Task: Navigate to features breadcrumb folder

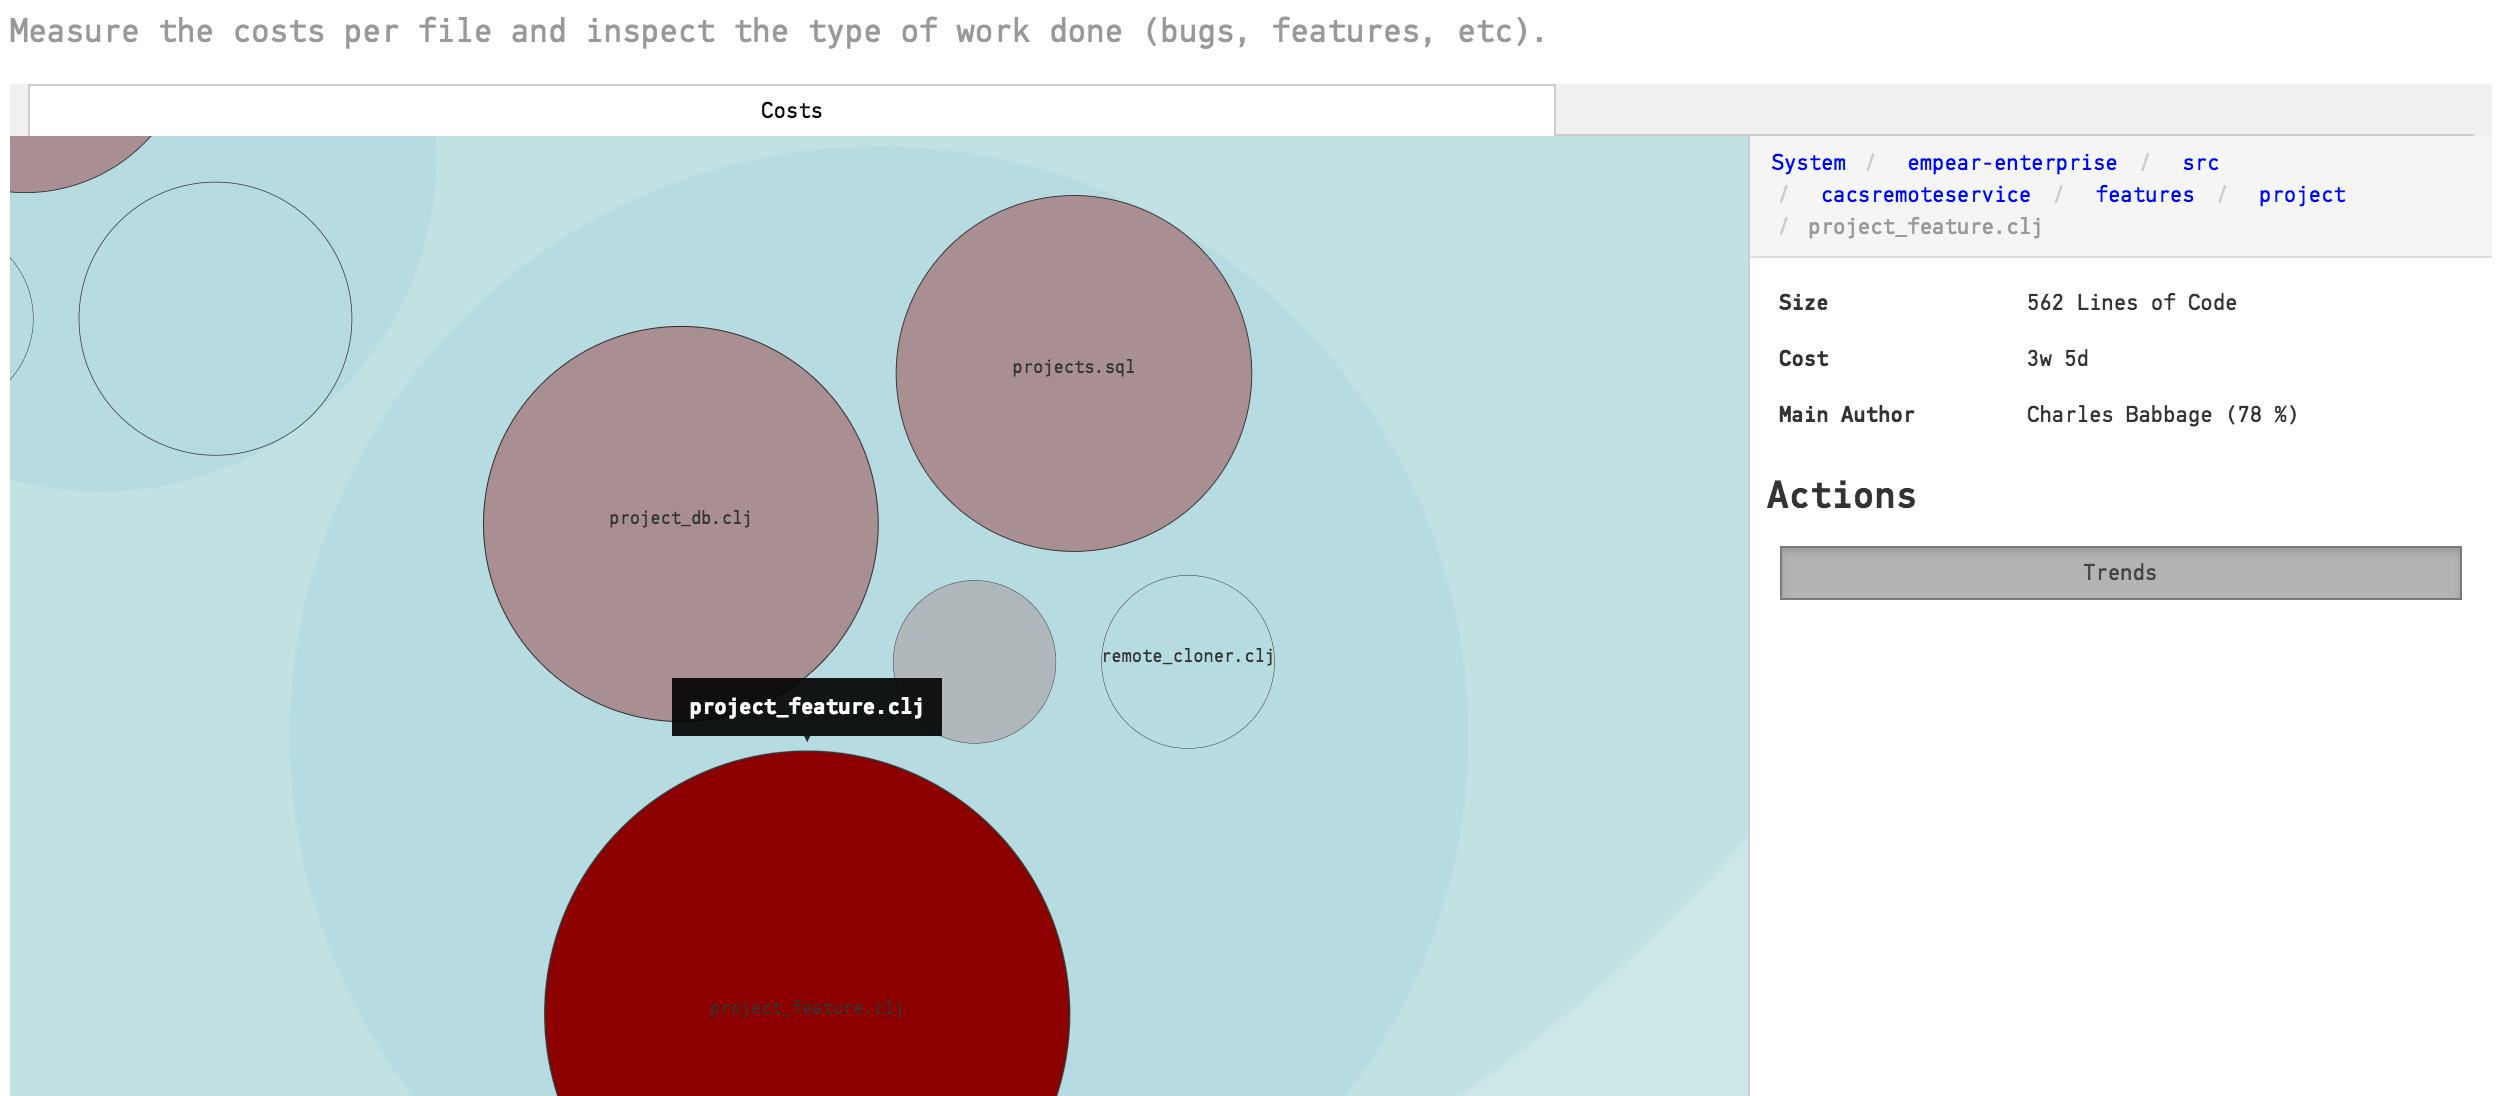Action: click(x=2144, y=194)
